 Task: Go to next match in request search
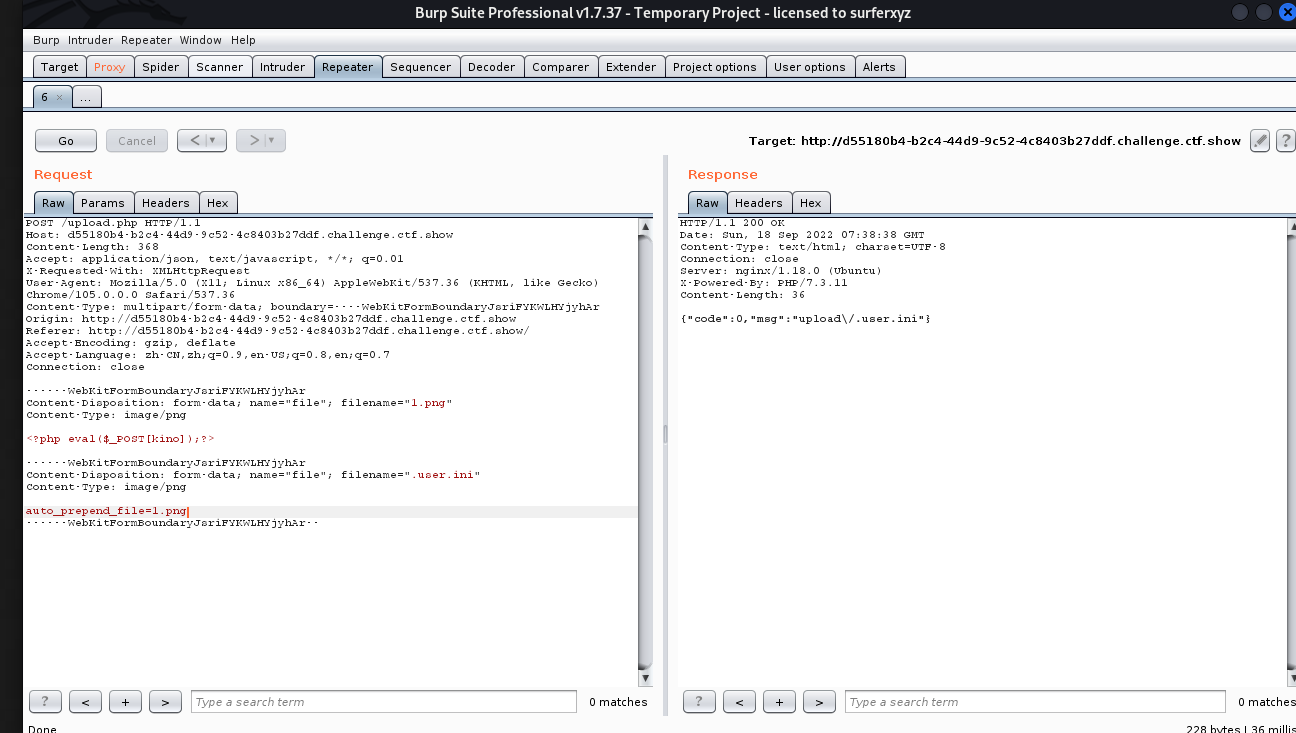(x=165, y=702)
